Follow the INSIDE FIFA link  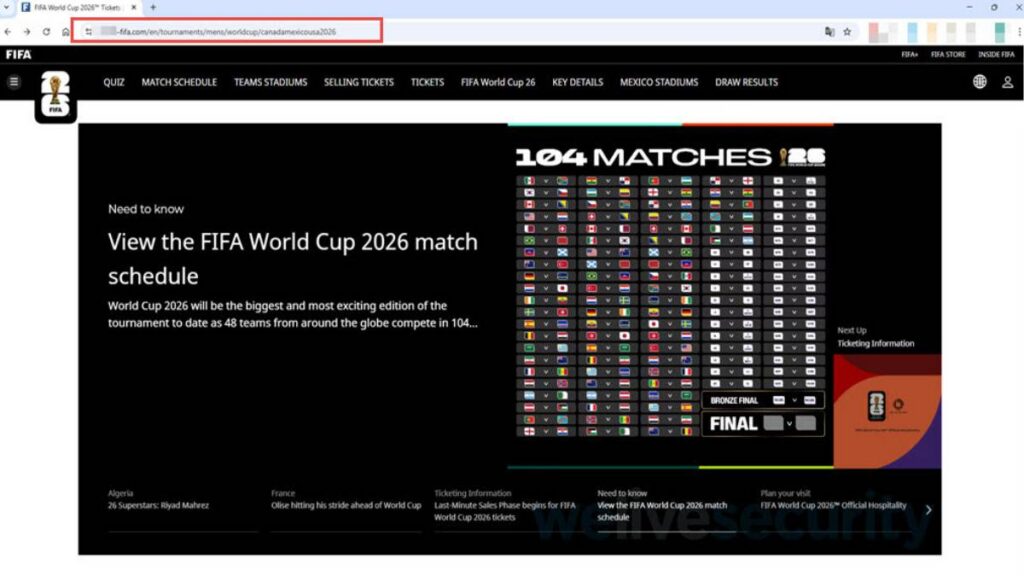pos(996,55)
